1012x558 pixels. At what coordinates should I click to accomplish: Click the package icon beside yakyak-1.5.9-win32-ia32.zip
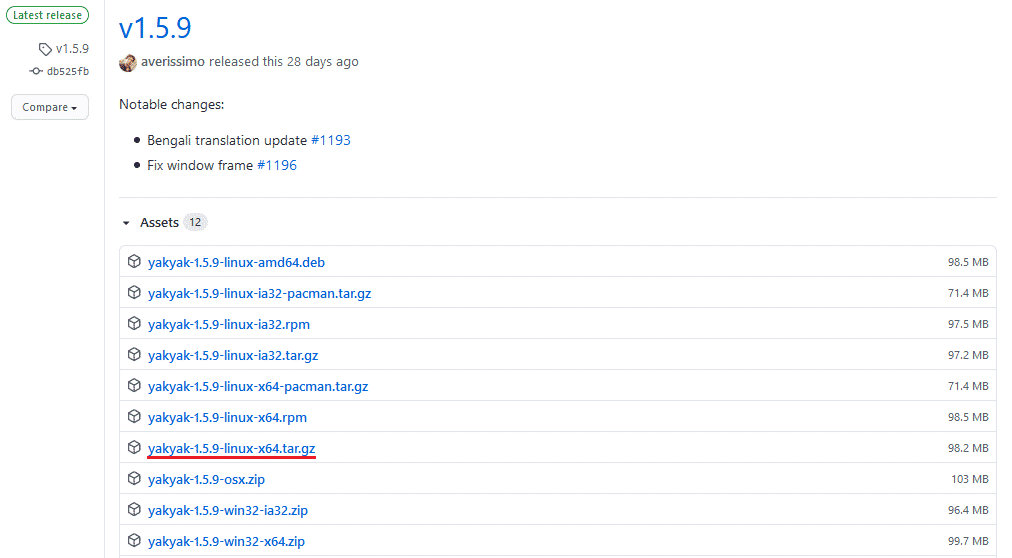tap(134, 509)
